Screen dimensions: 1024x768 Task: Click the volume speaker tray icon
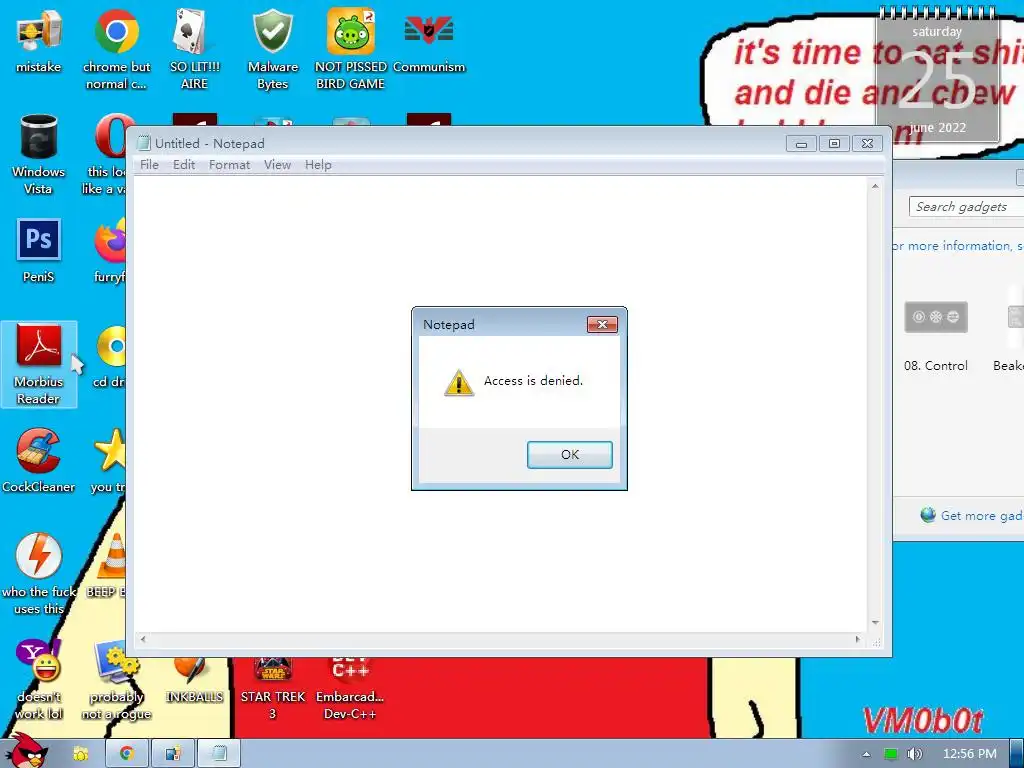pyautogui.click(x=914, y=754)
